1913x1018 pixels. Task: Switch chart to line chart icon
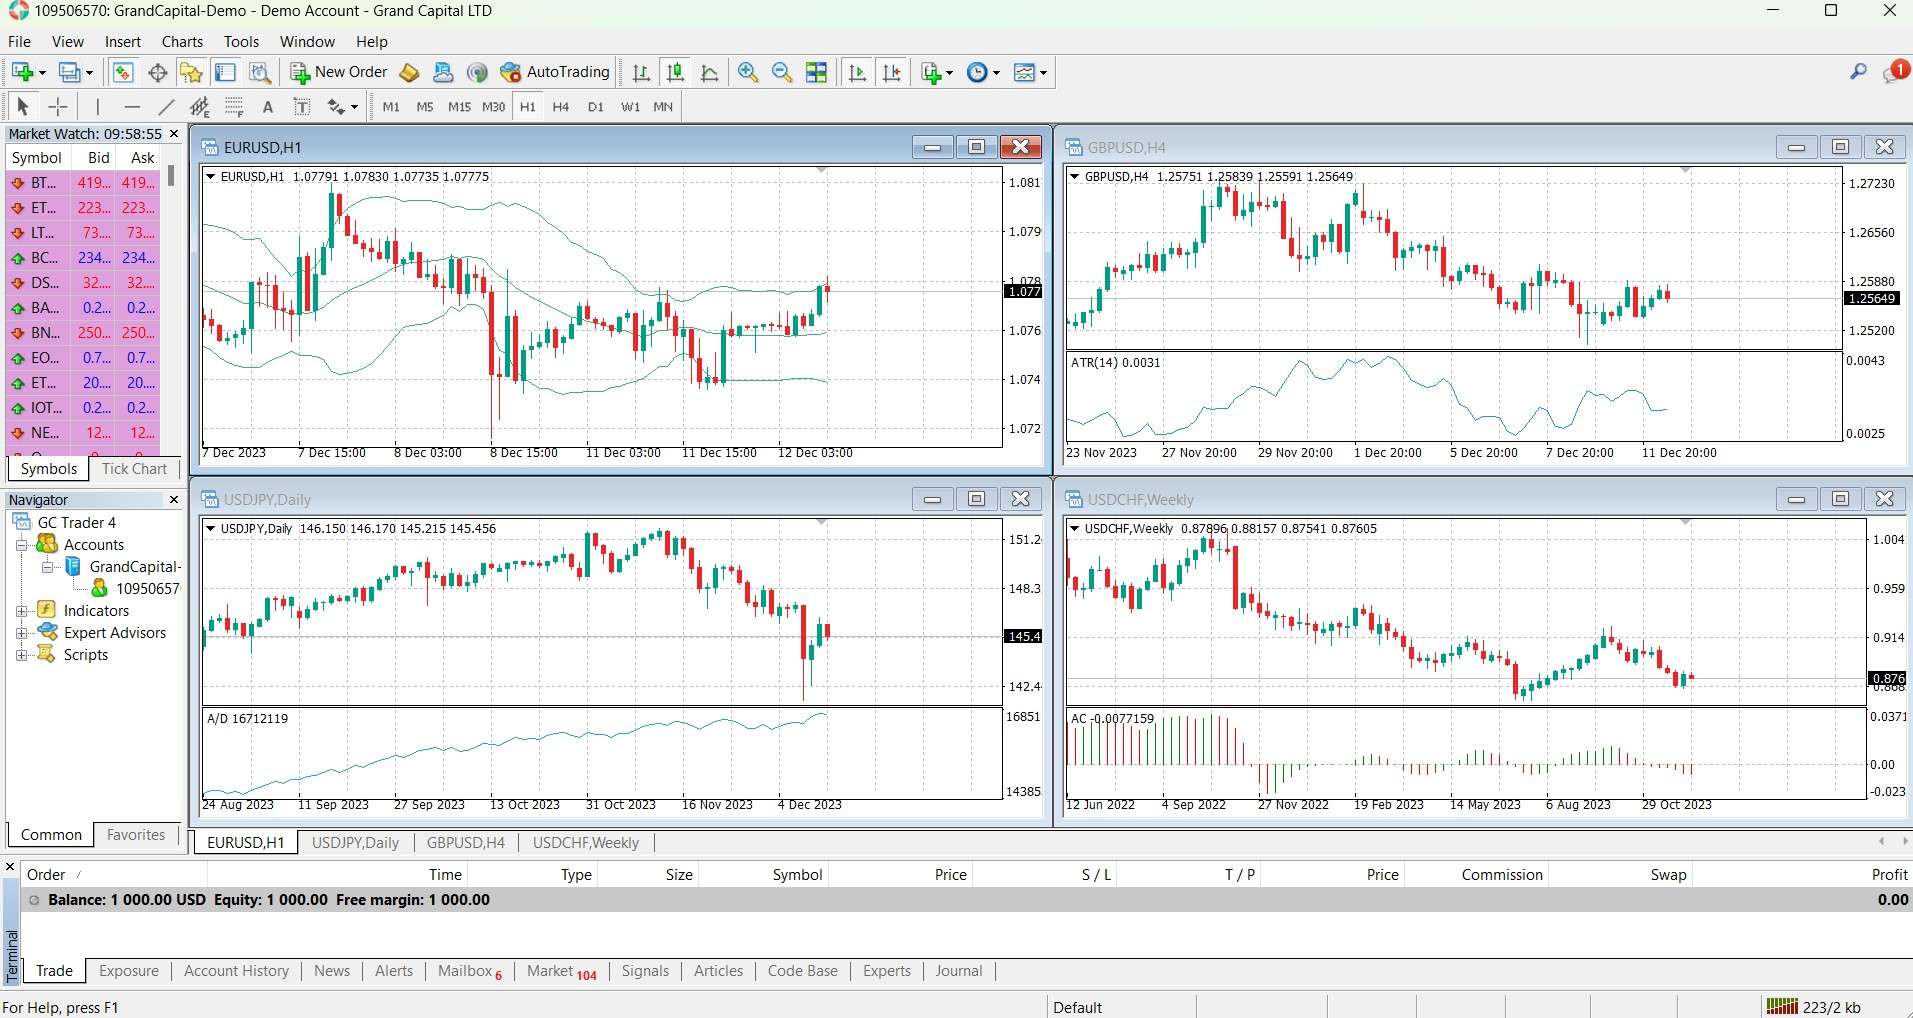[x=710, y=72]
